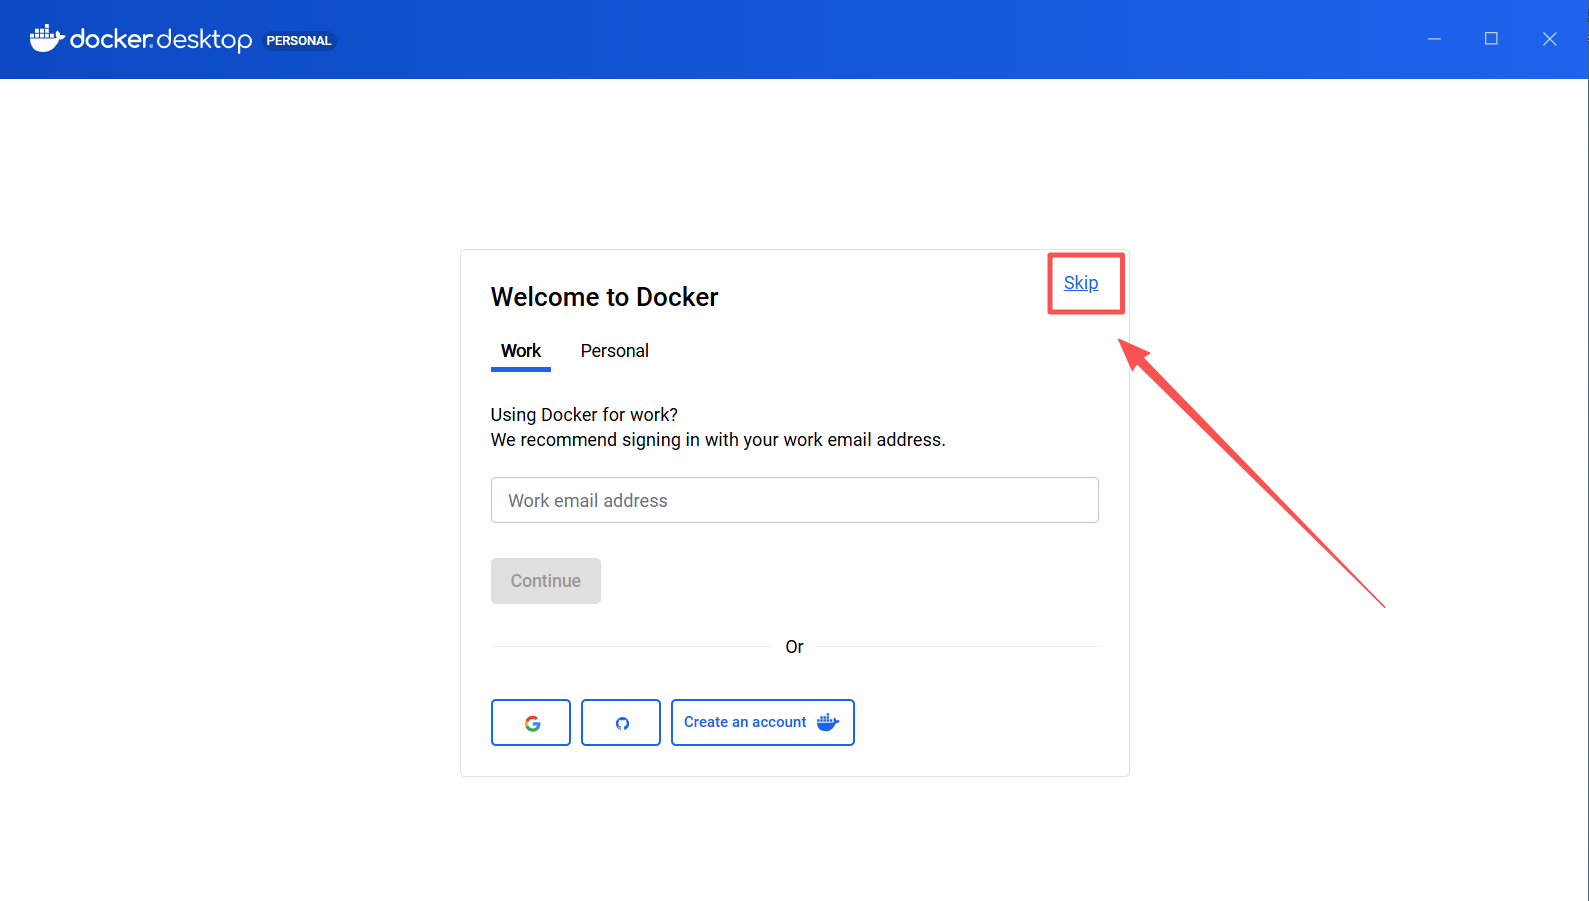Click the Docker whale logo in title bar
1589x901 pixels.
click(47, 39)
